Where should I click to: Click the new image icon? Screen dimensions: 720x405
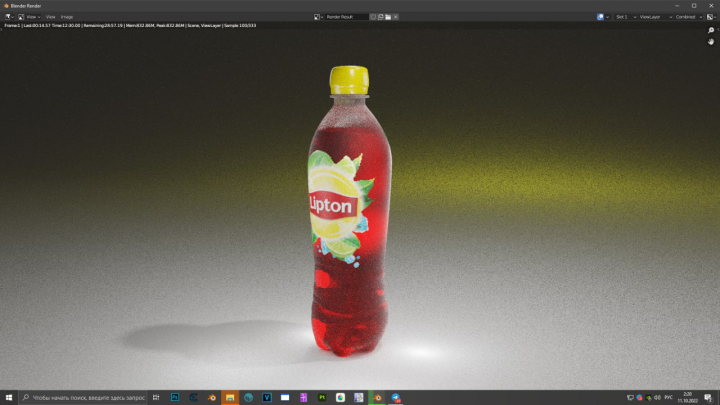coord(381,17)
